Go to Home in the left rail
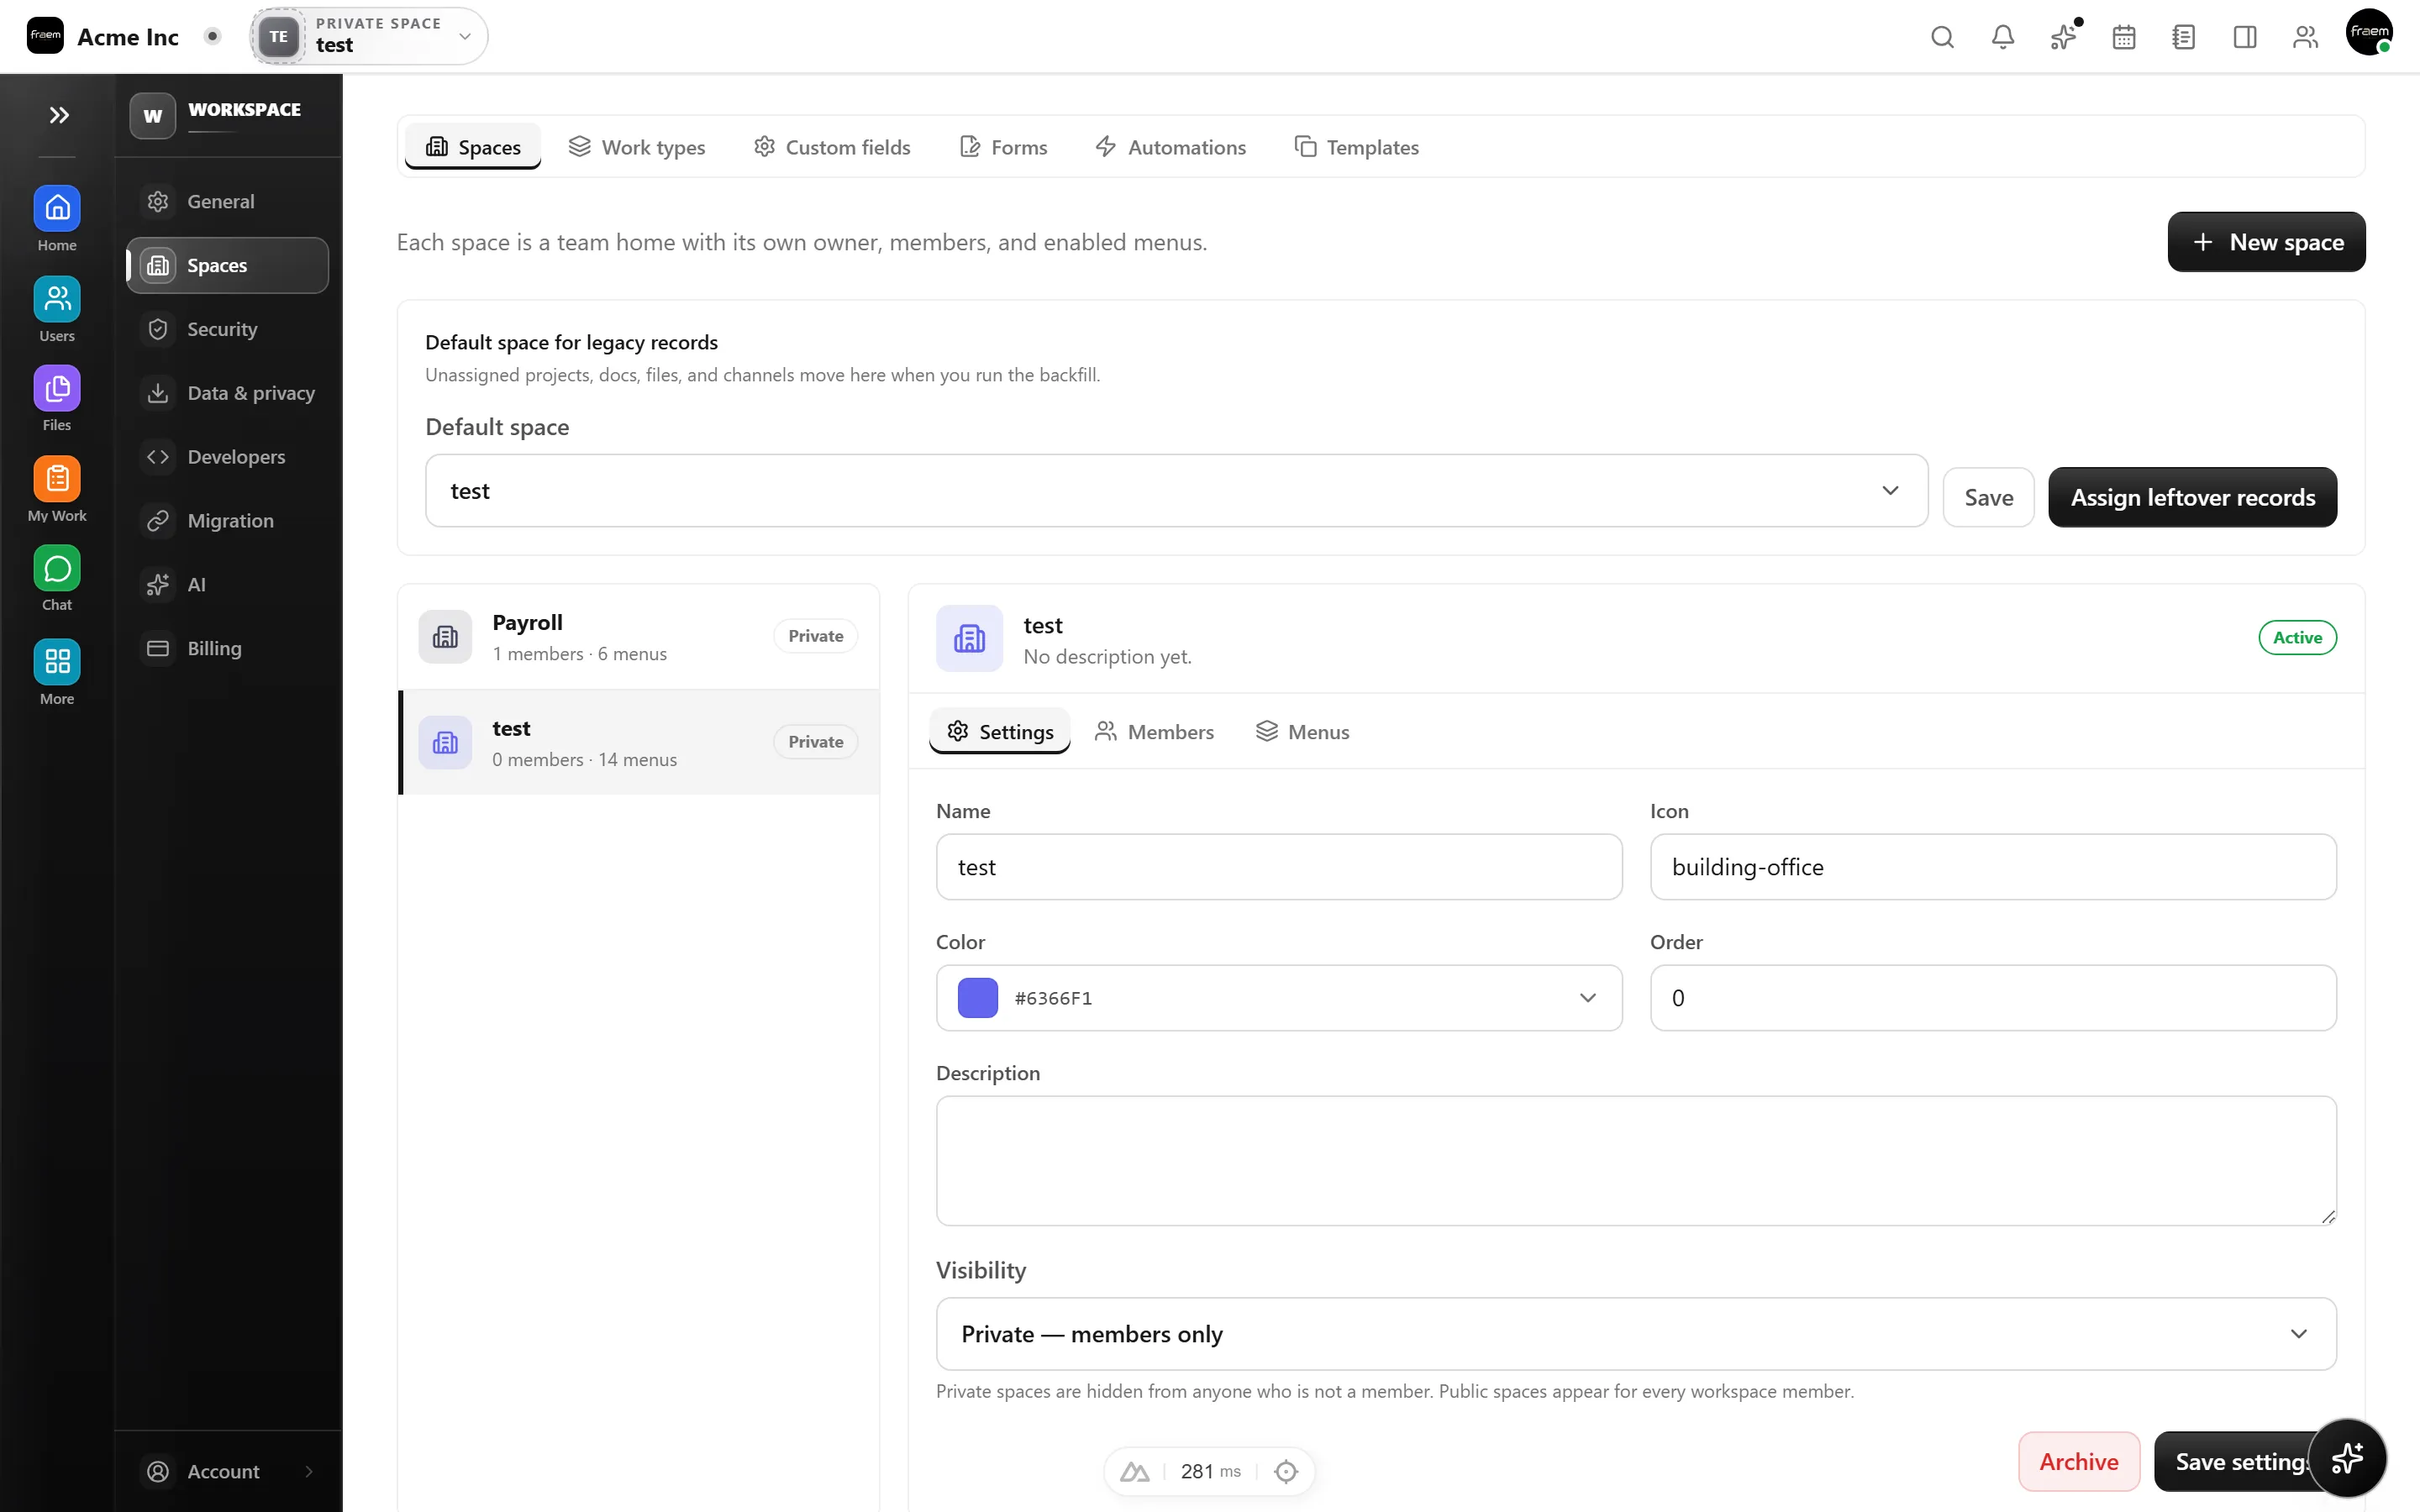The image size is (2420, 1512). click(57, 219)
